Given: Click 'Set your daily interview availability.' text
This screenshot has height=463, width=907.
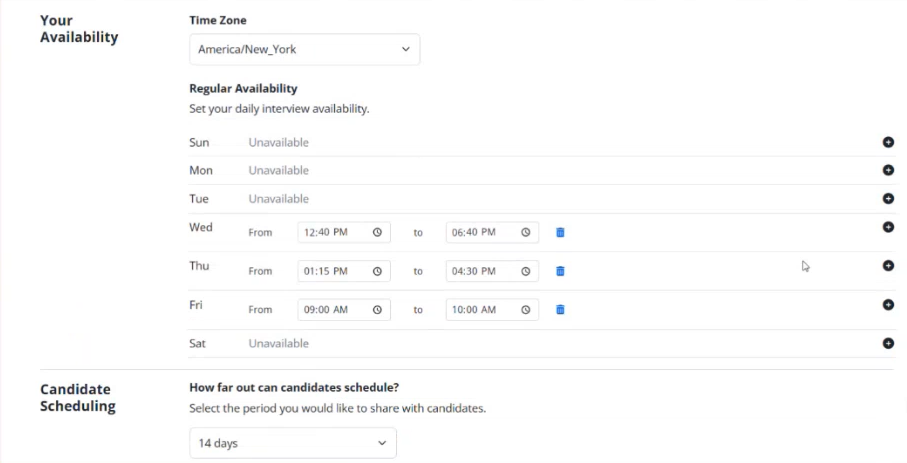Looking at the screenshot, I should 279,109.
